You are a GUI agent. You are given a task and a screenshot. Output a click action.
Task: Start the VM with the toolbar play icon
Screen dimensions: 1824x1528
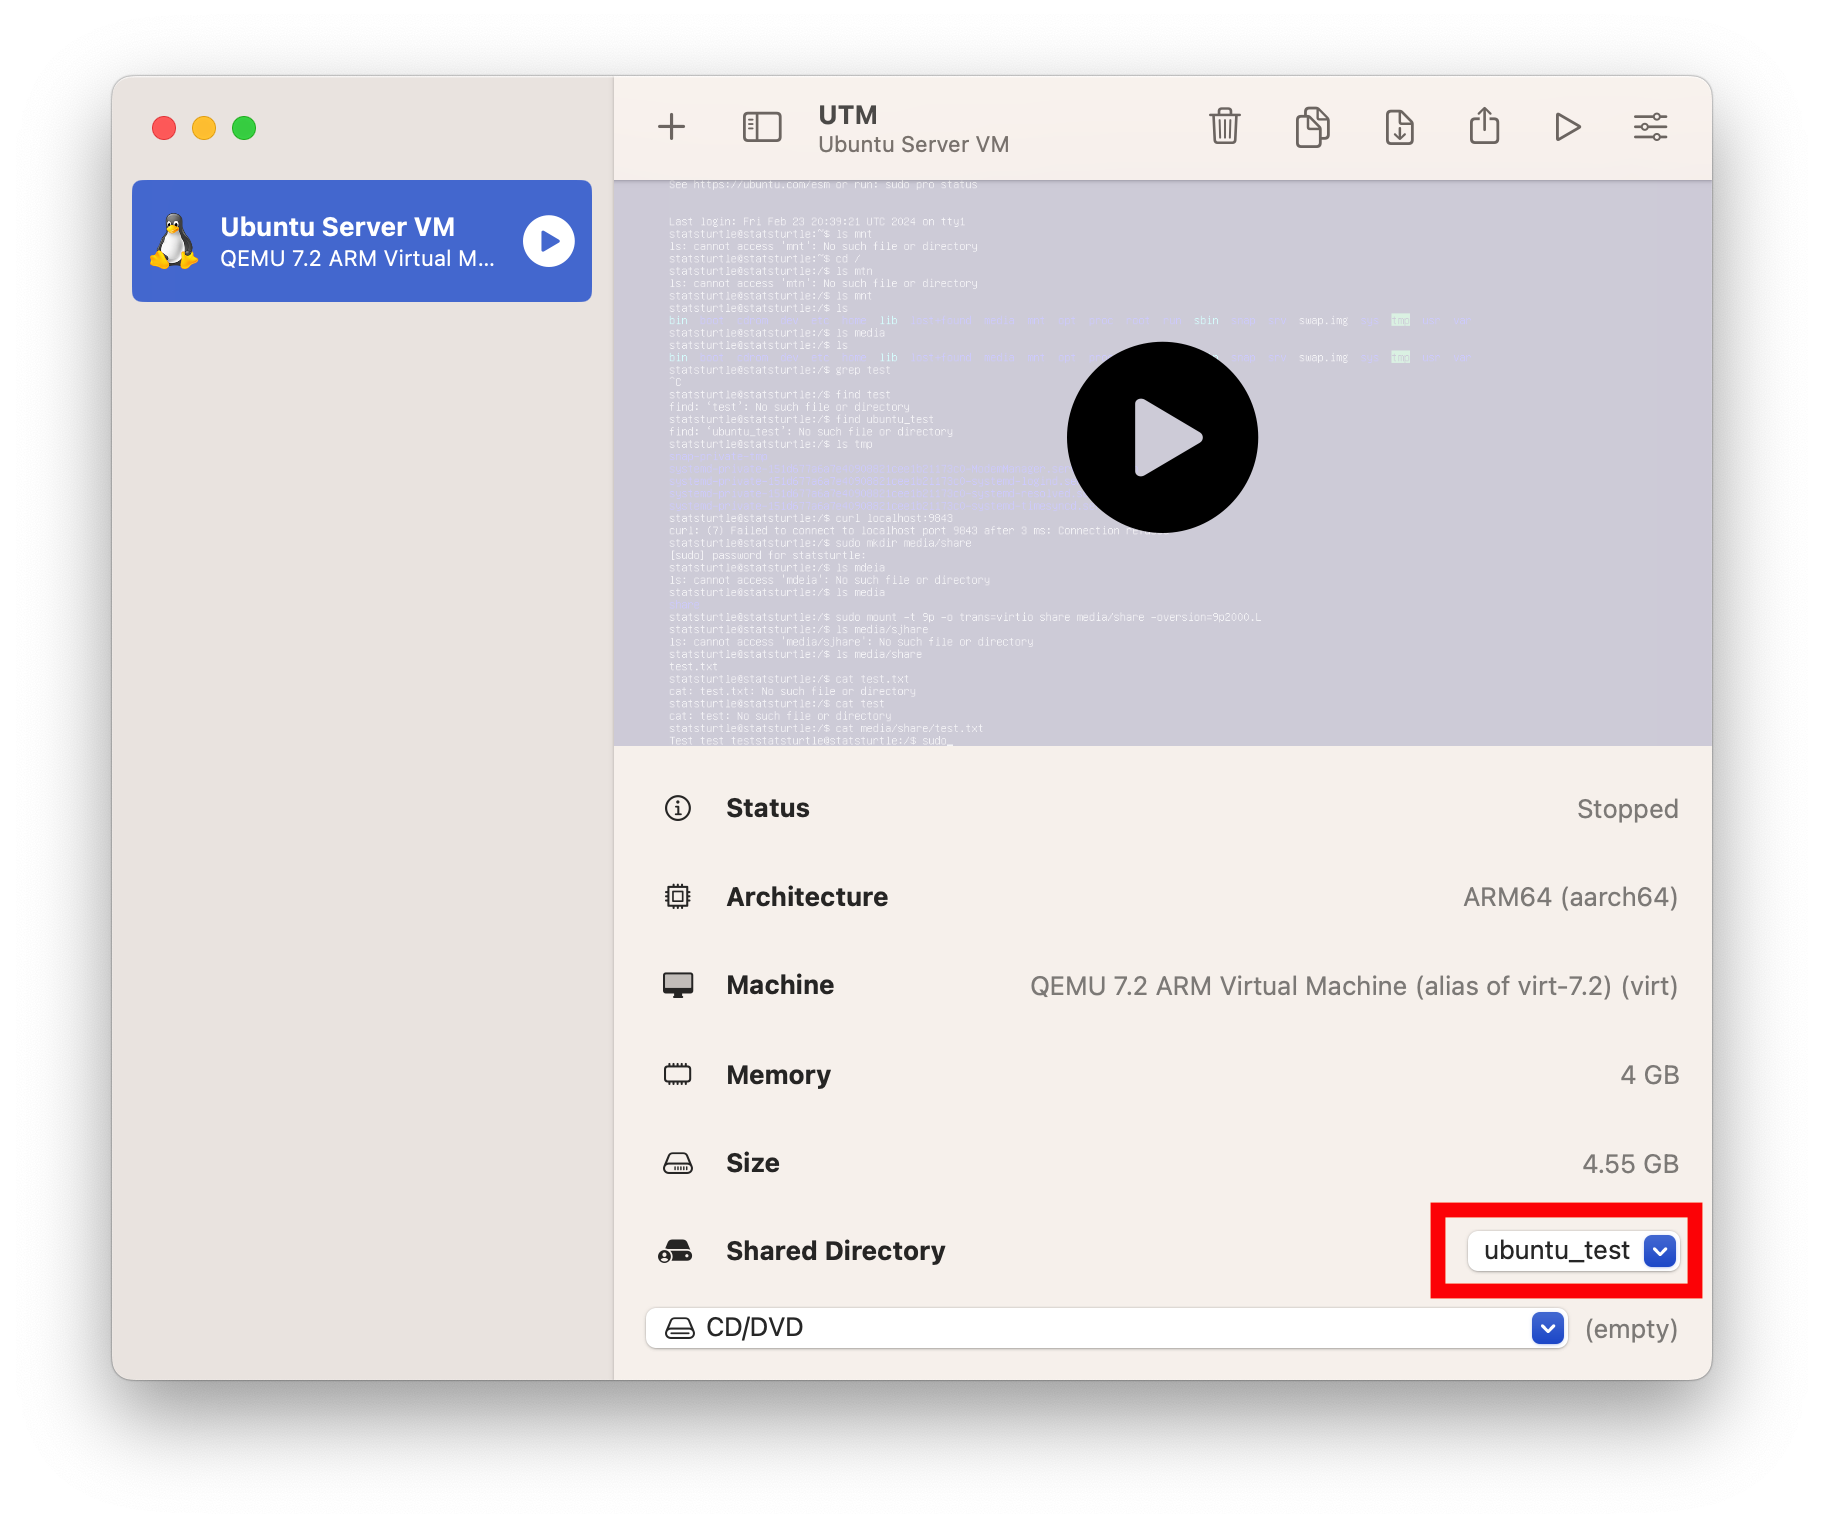[1567, 127]
